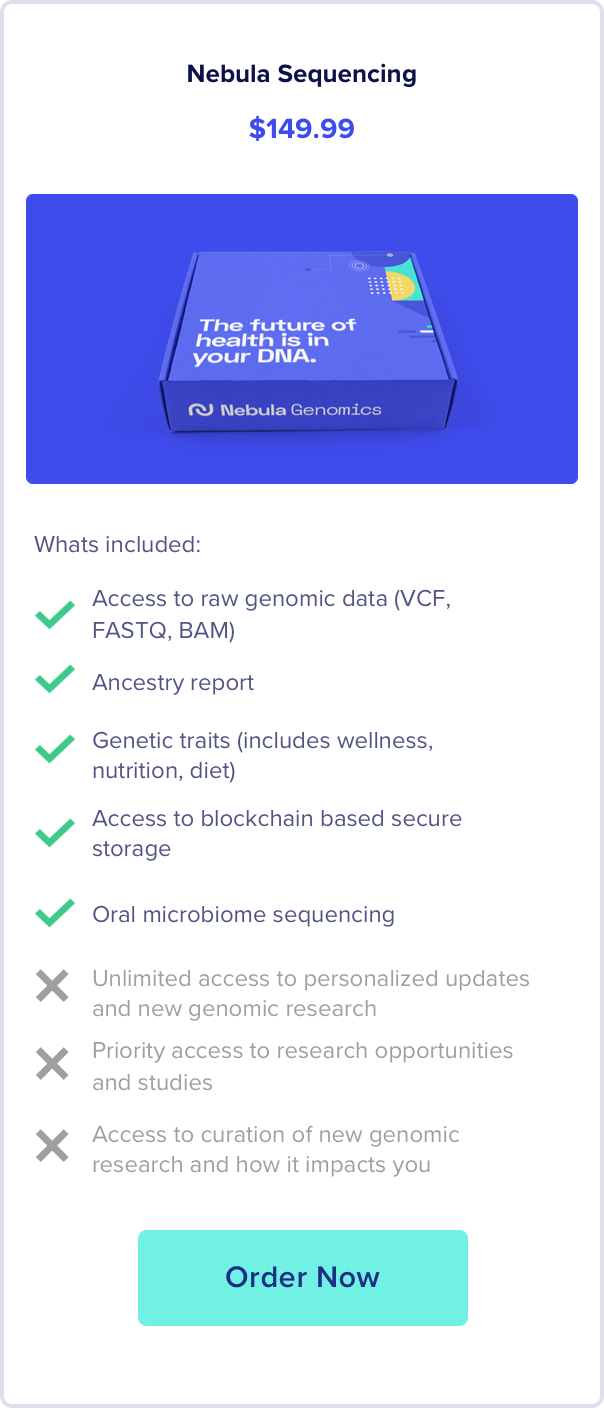The height and width of the screenshot is (1408, 604).
Task: Click the X beside Access to curation
Action: pos(52,1145)
